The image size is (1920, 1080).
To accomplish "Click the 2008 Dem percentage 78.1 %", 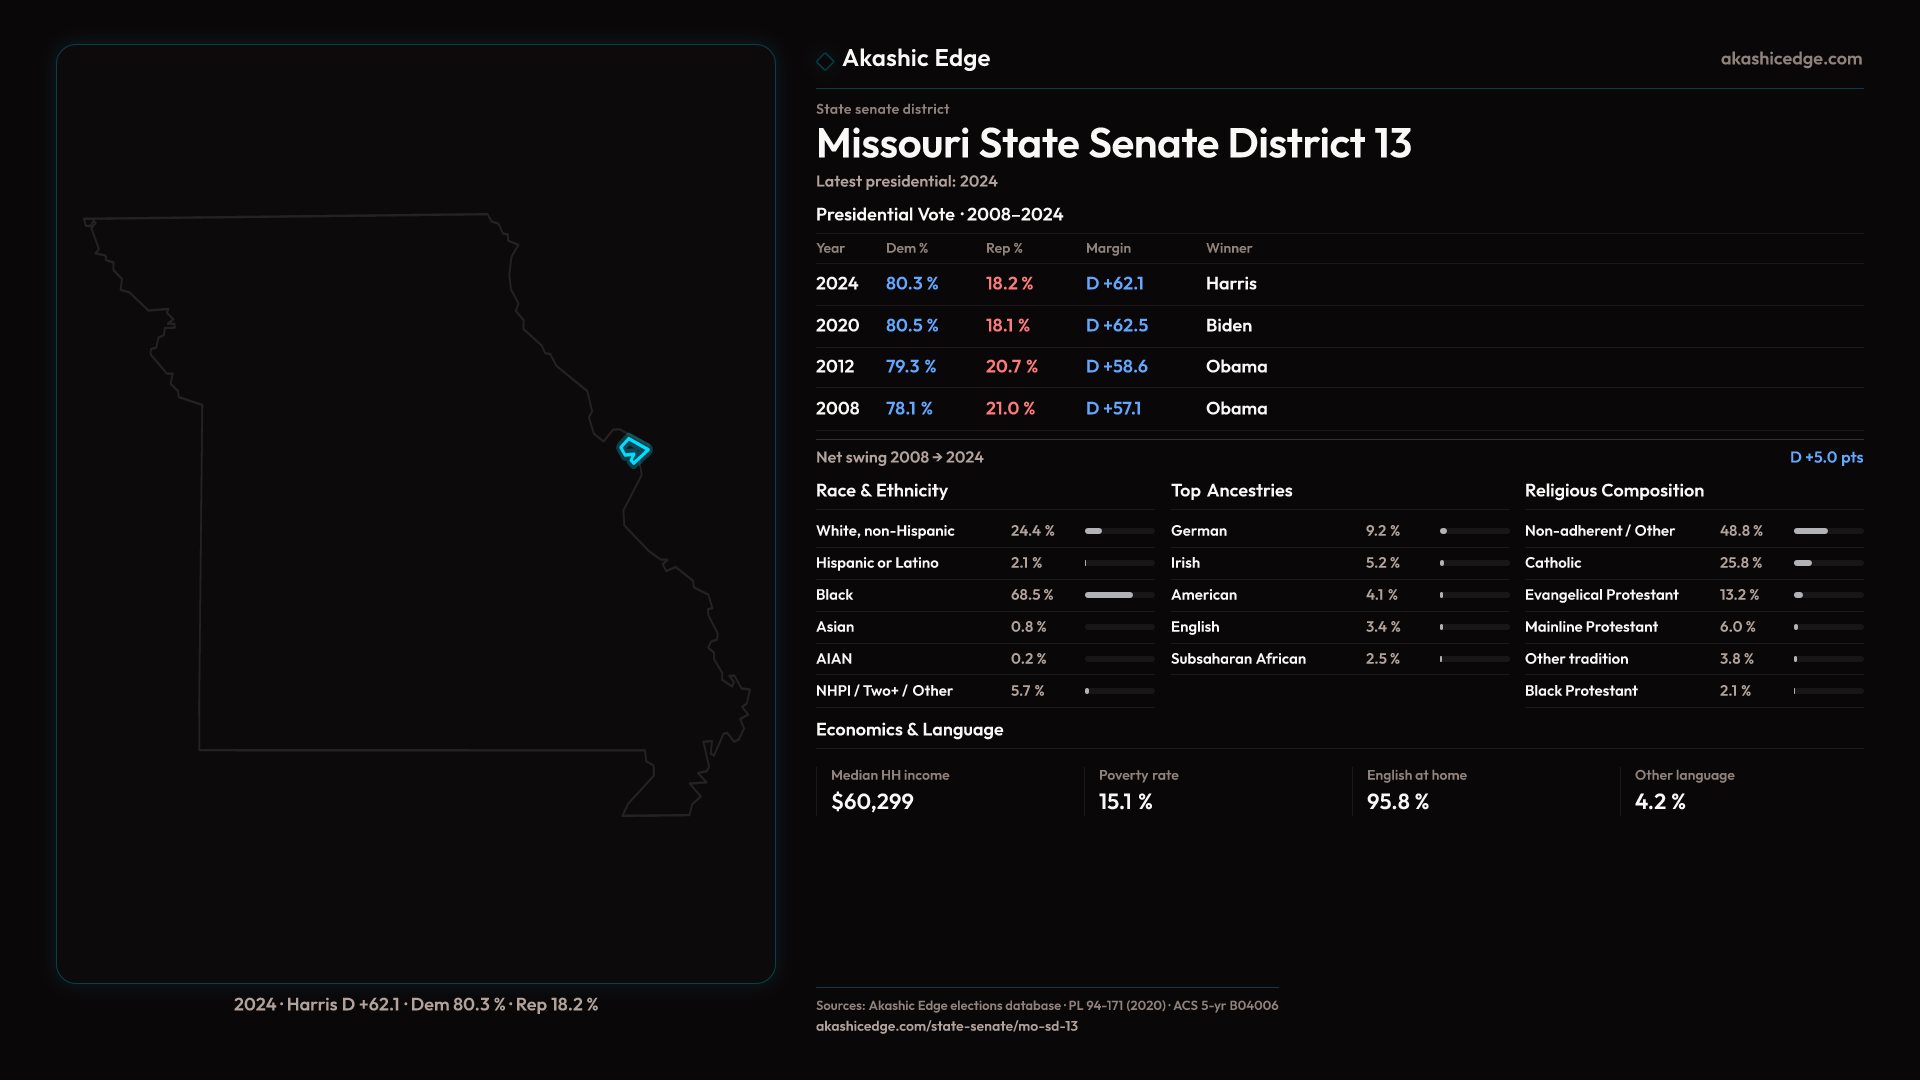I will 908,409.
